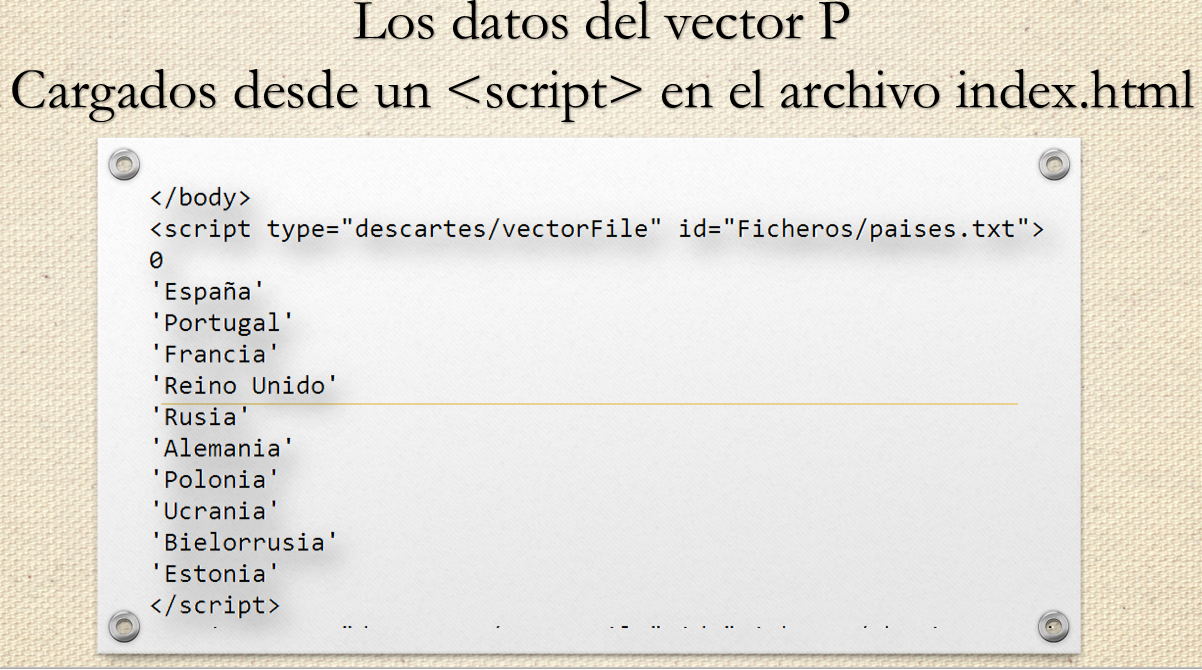
Task: Select the 'Ucrania' entry
Action: [214, 510]
